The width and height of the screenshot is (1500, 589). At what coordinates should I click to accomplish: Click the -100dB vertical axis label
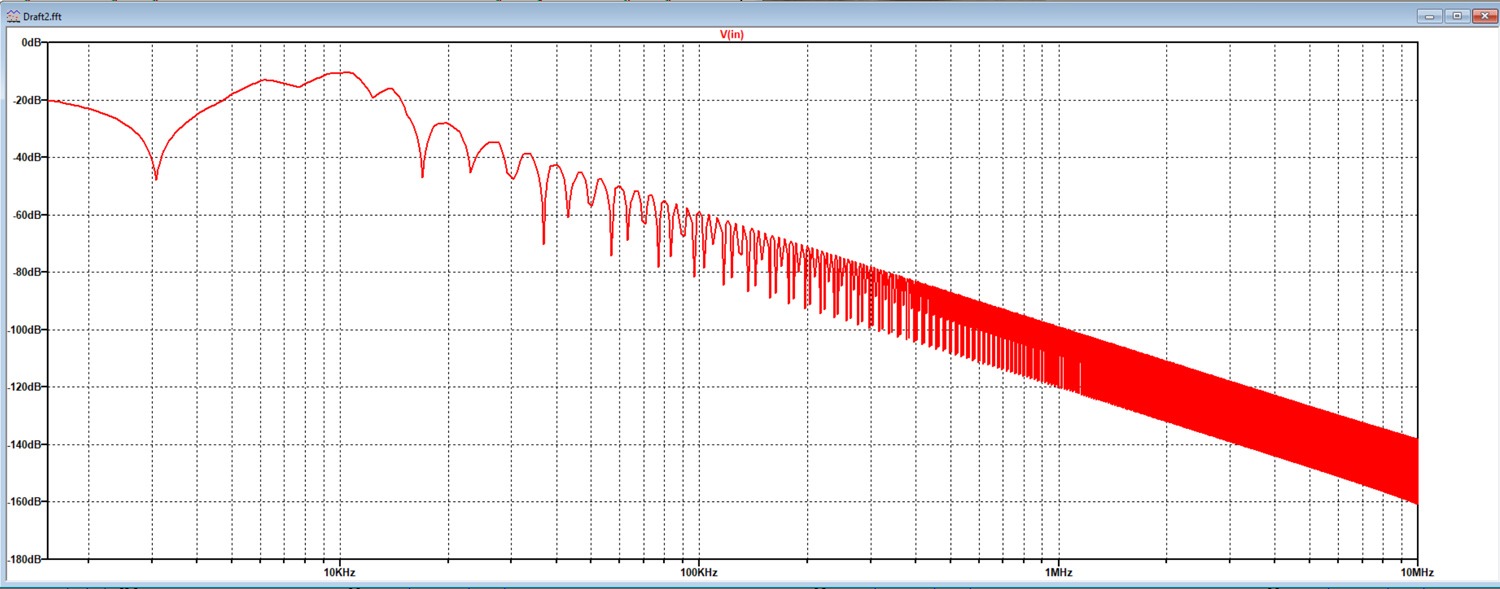click(25, 329)
